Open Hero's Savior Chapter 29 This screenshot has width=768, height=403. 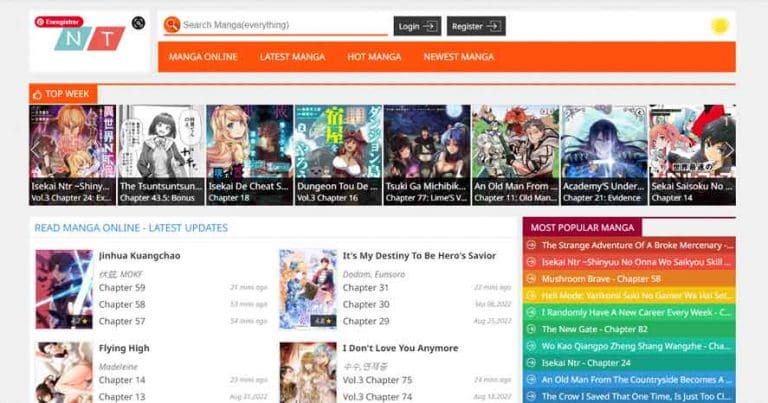pos(366,321)
